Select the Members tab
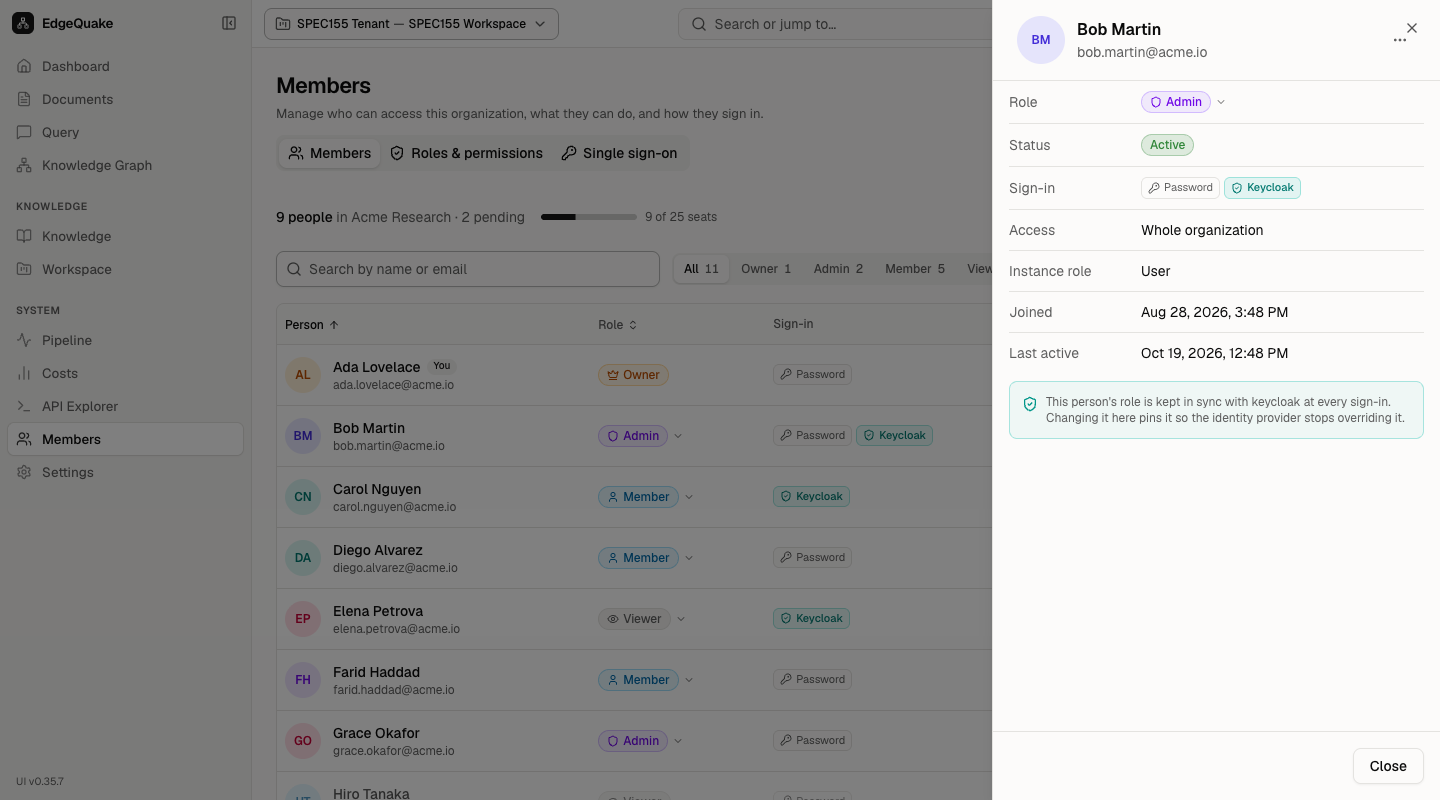This screenshot has height=800, width=1440. click(x=329, y=153)
